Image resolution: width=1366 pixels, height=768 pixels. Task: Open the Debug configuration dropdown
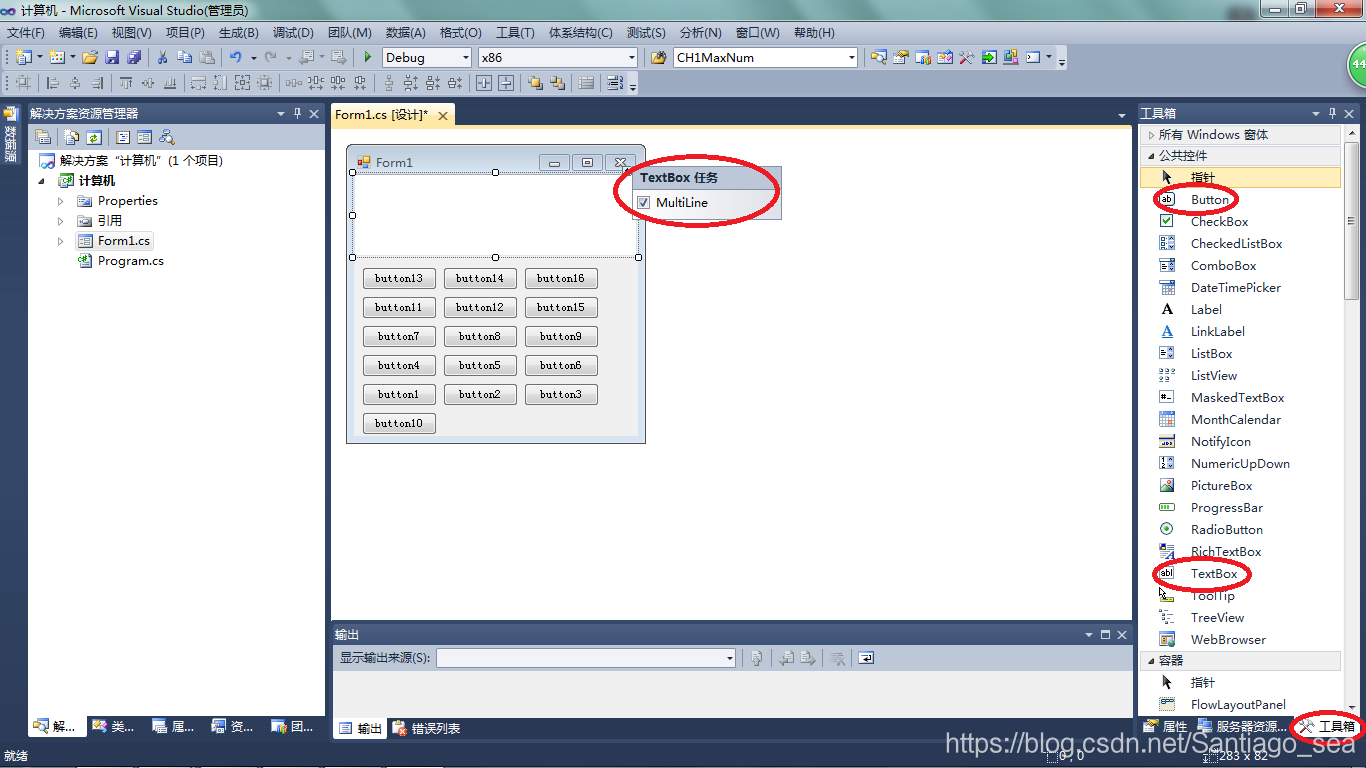click(x=466, y=58)
